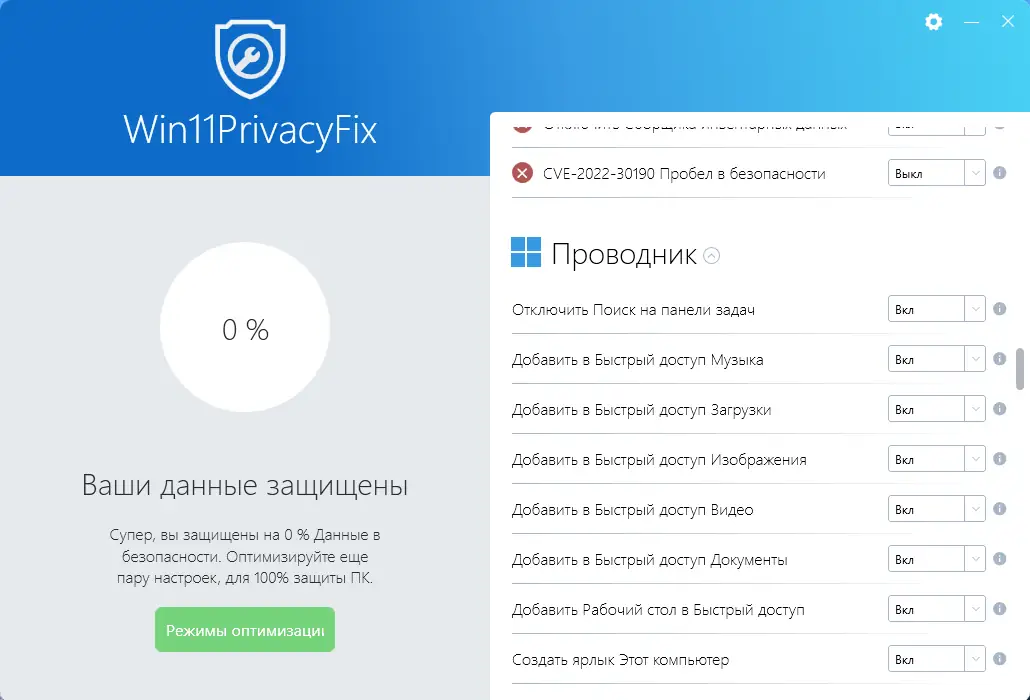The height and width of the screenshot is (700, 1030).
Task: Click the 0% protection progress circle
Action: tap(244, 328)
